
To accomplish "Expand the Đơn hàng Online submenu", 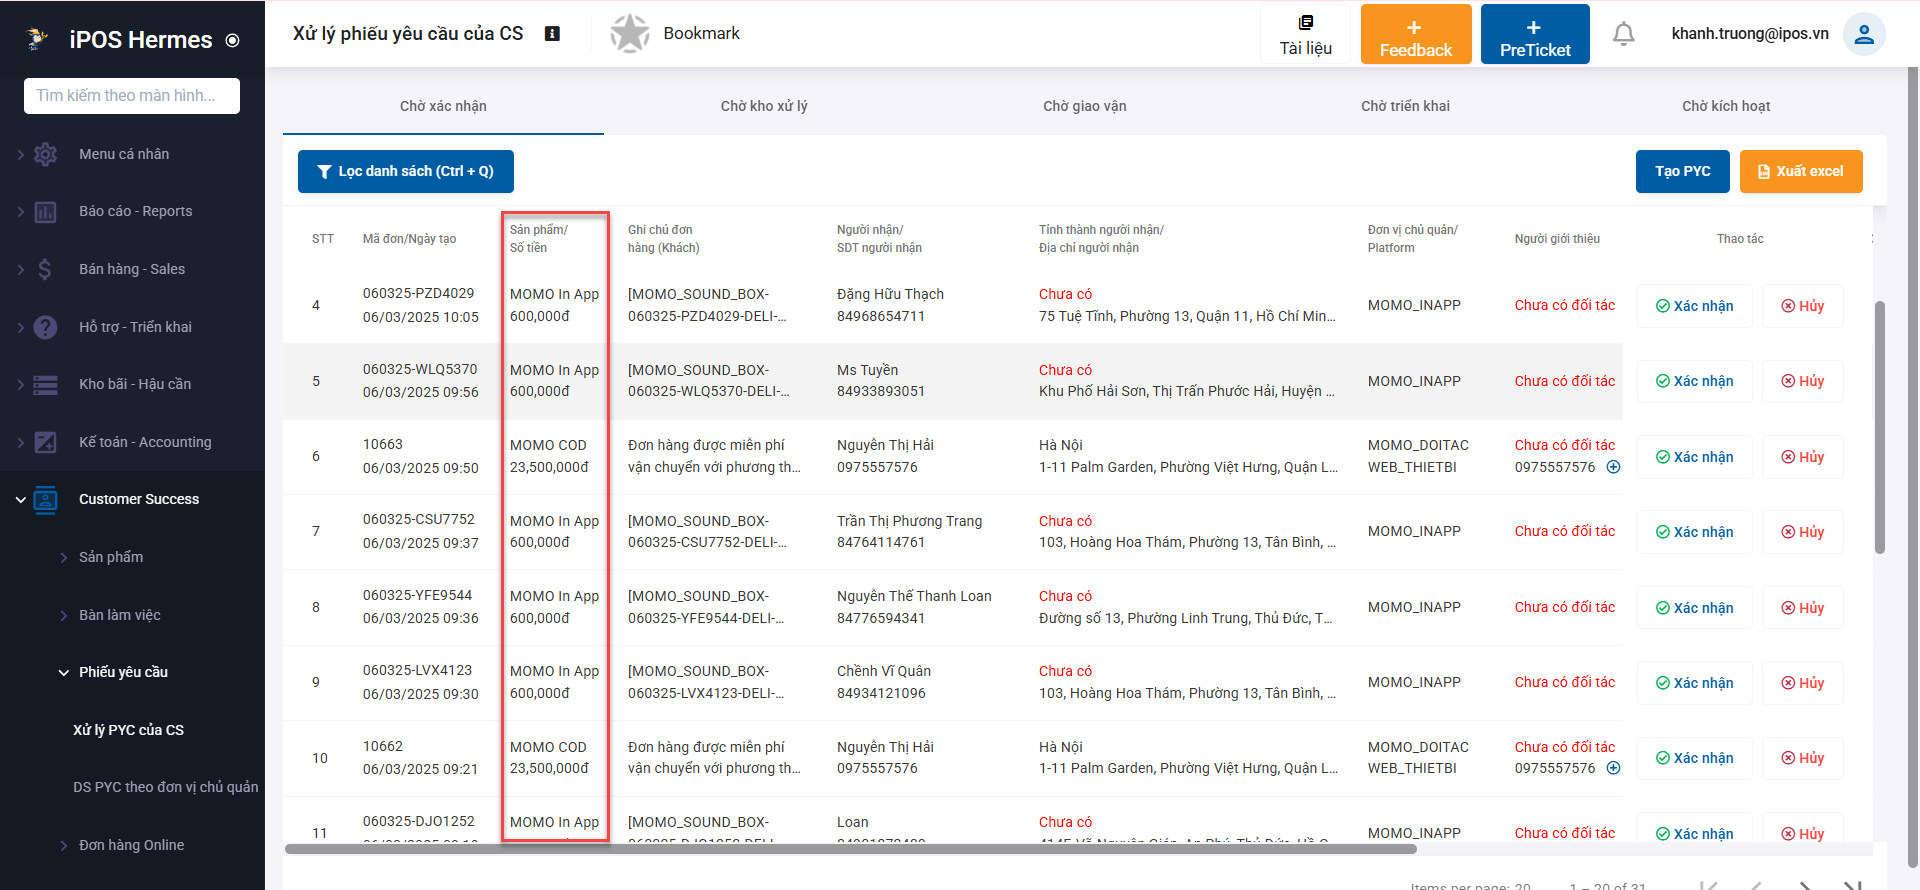I will tap(64, 846).
